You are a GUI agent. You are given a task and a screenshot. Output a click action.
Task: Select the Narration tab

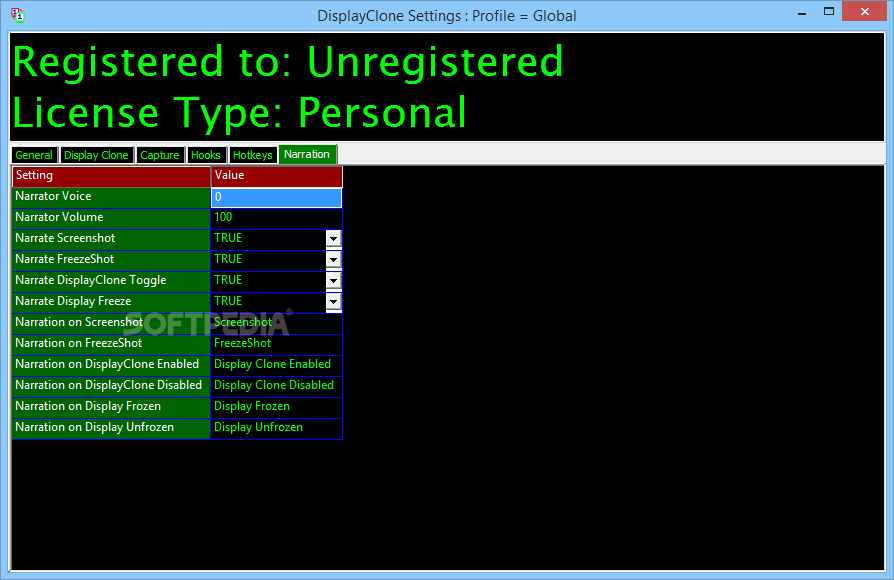pyautogui.click(x=307, y=154)
